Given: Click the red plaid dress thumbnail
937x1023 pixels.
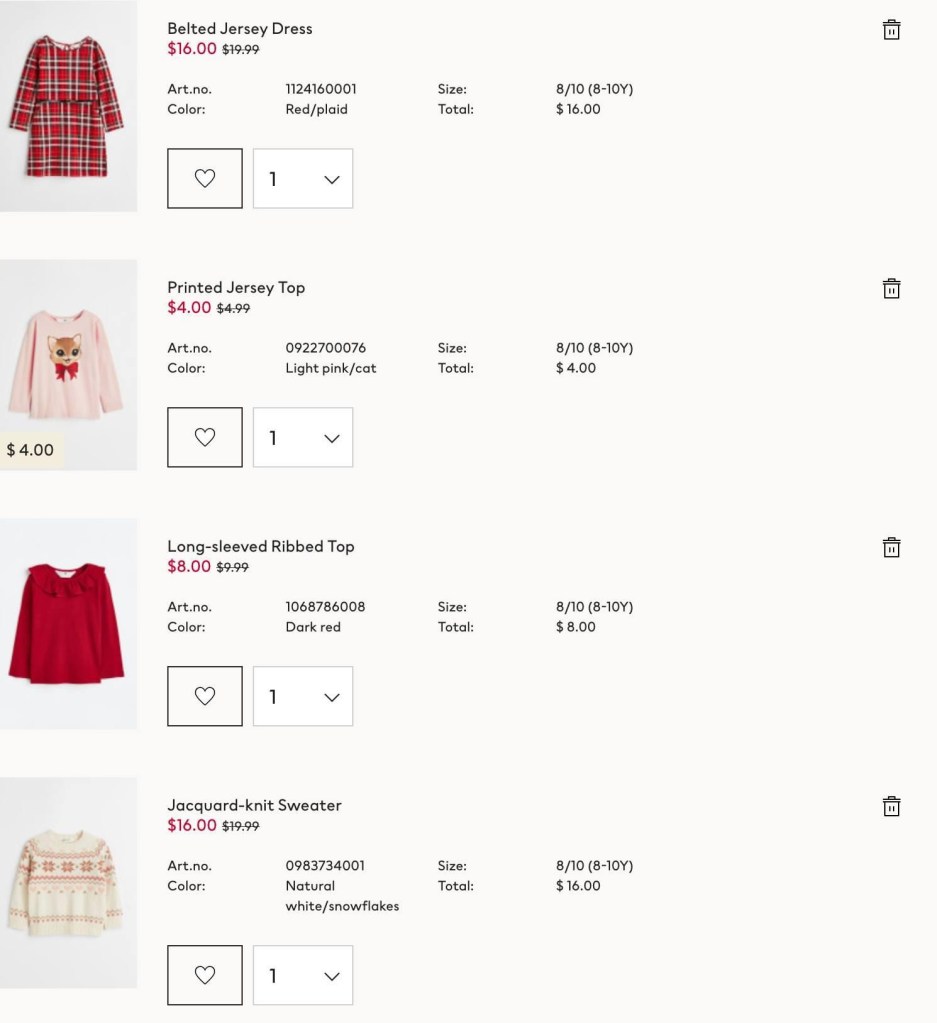Looking at the screenshot, I should click(69, 106).
